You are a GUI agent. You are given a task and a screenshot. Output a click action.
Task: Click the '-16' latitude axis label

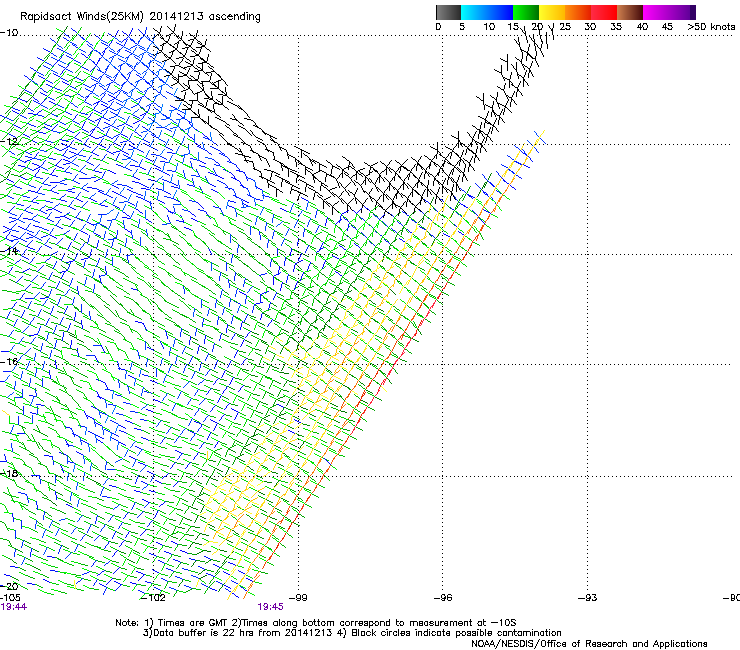click(9, 362)
